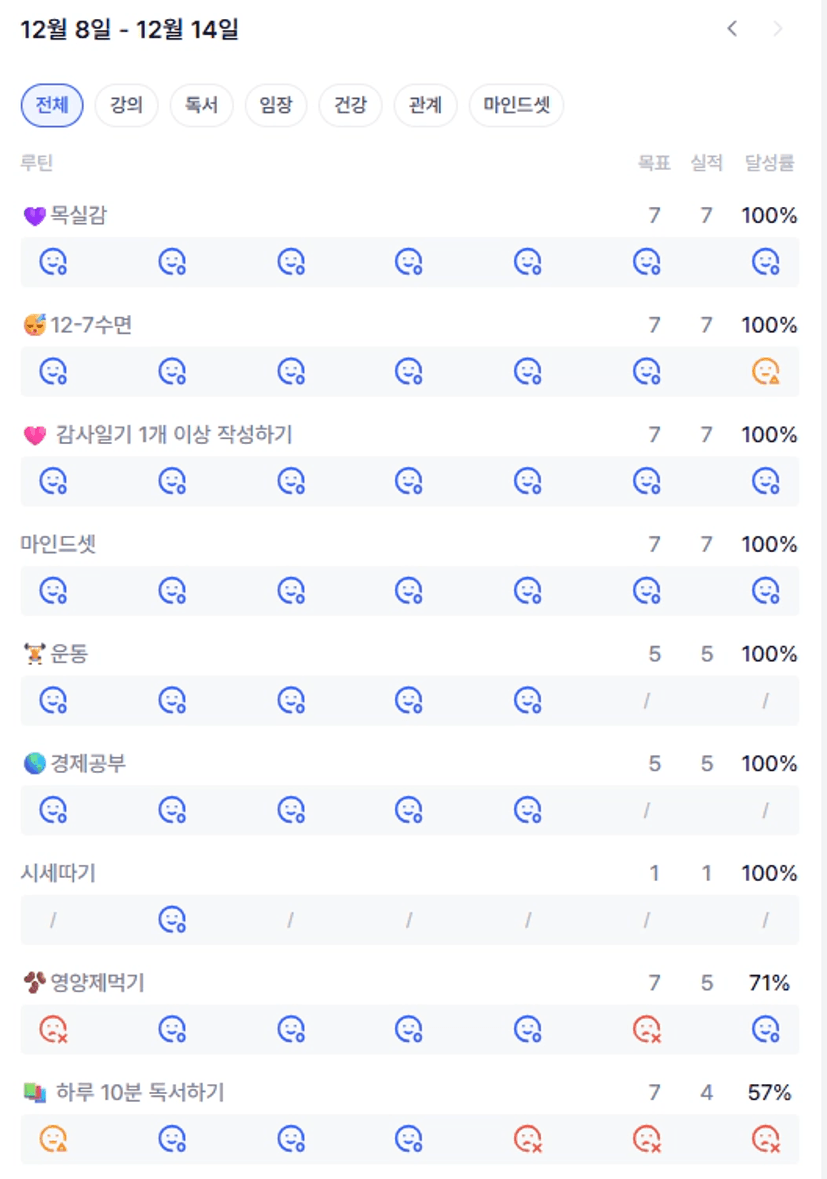Switch to the 마인드셋 filter chip
This screenshot has height=1179, width=827.
pos(516,105)
